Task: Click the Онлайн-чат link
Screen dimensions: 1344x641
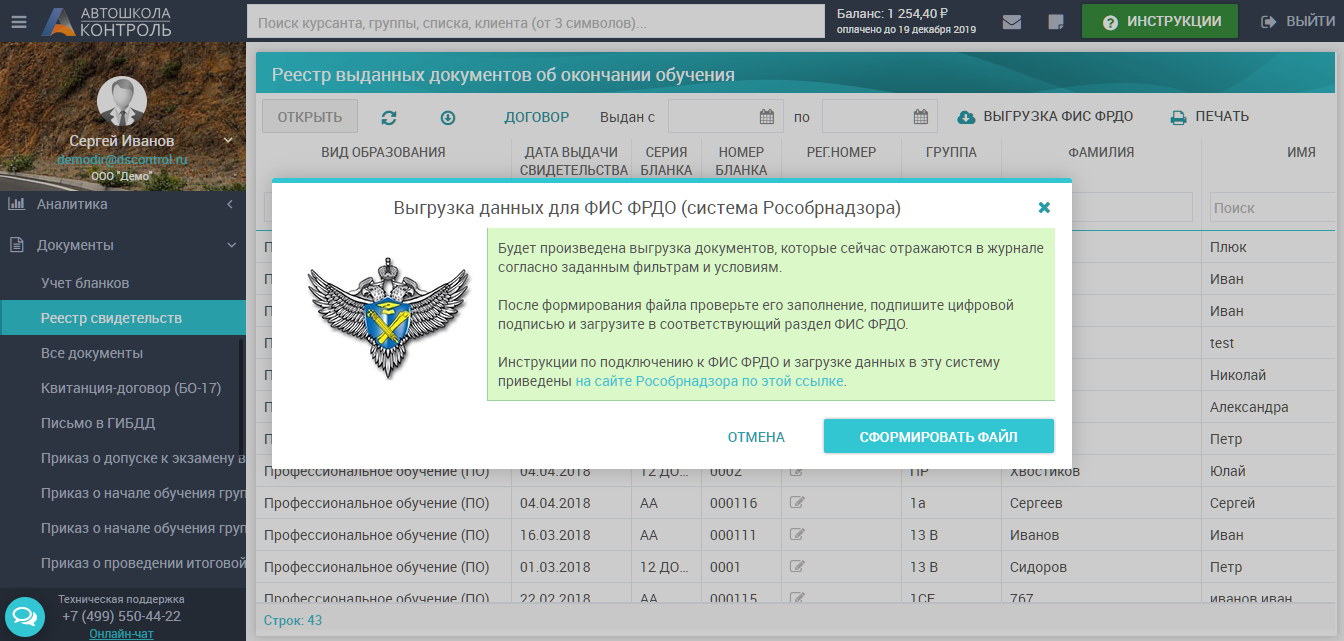Action: 121,634
